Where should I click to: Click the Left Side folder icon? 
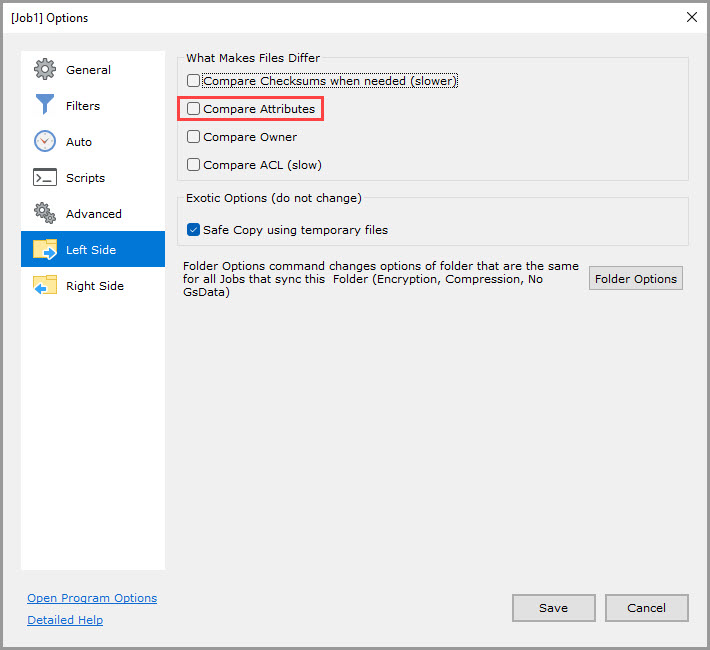click(45, 250)
